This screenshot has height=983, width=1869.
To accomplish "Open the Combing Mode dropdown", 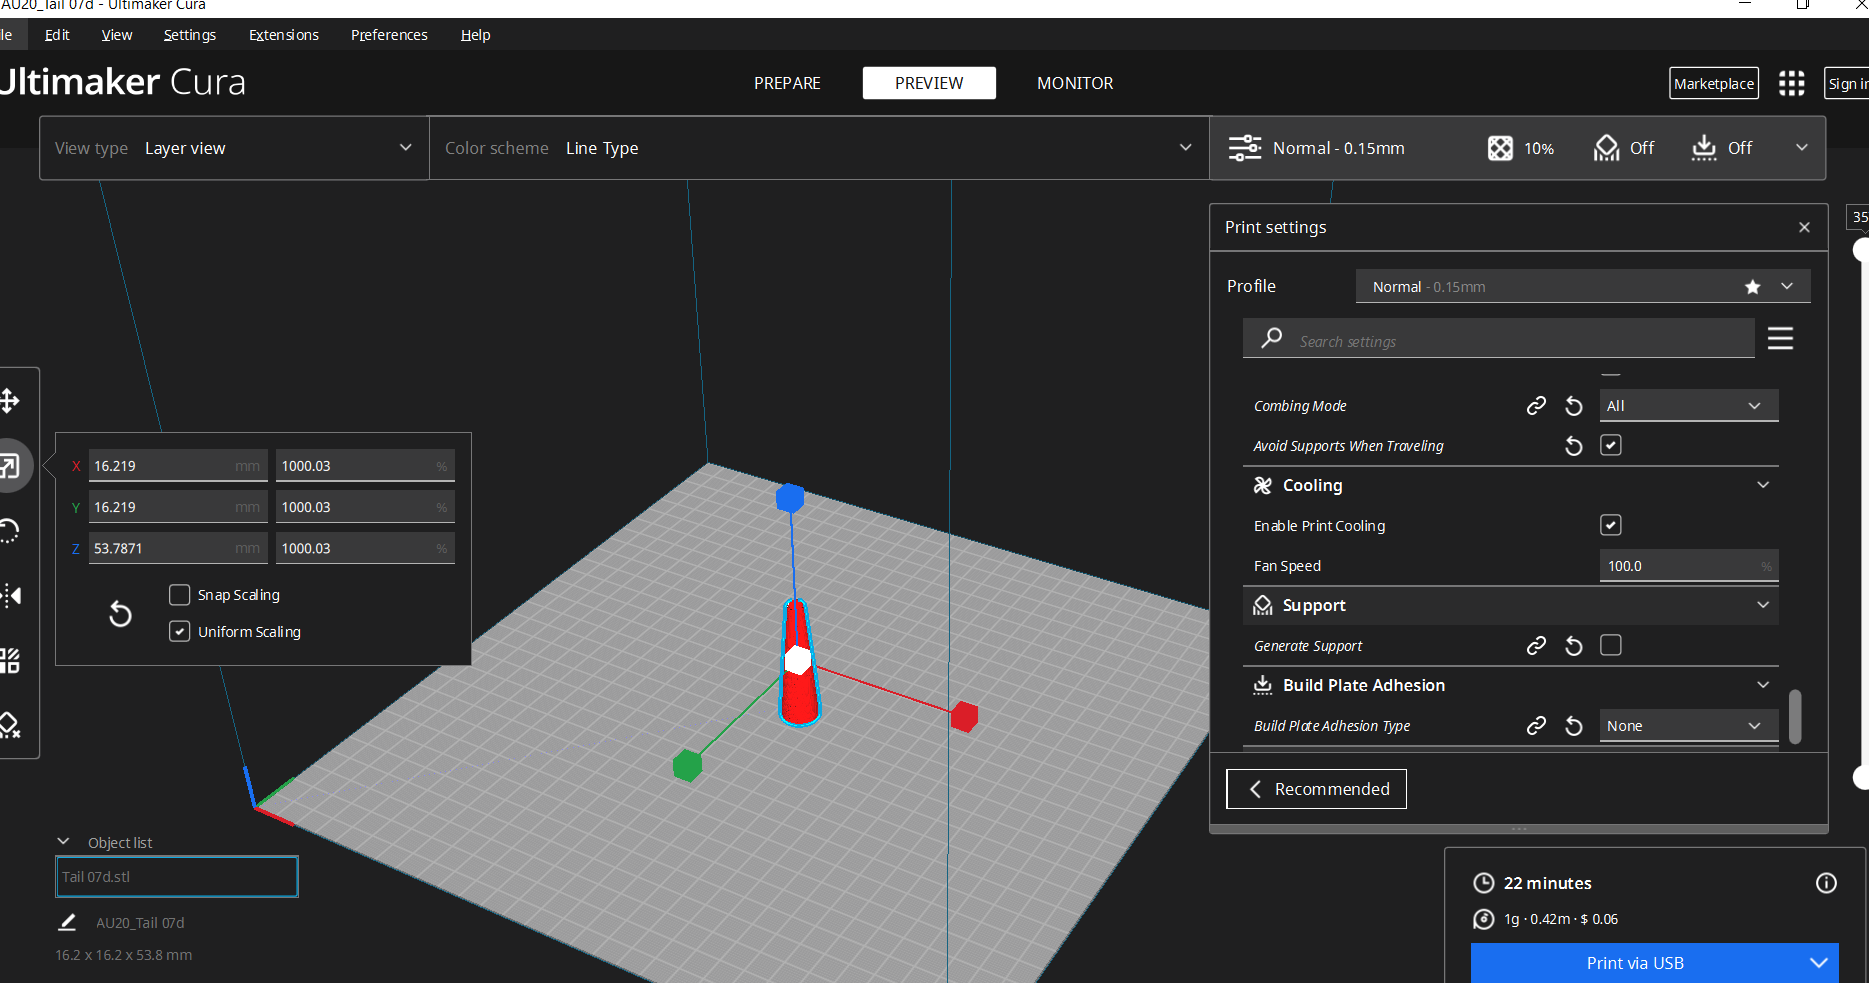I will (x=1688, y=405).
